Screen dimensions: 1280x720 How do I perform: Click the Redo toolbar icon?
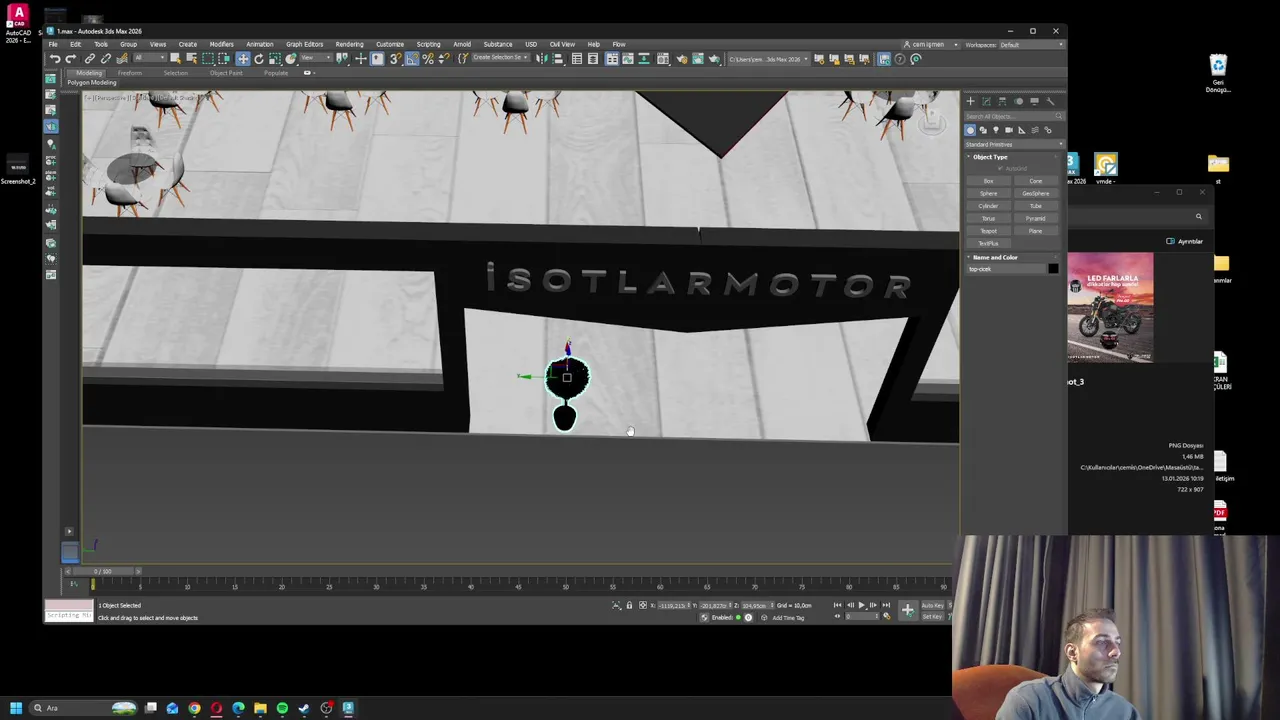pyautogui.click(x=71, y=58)
